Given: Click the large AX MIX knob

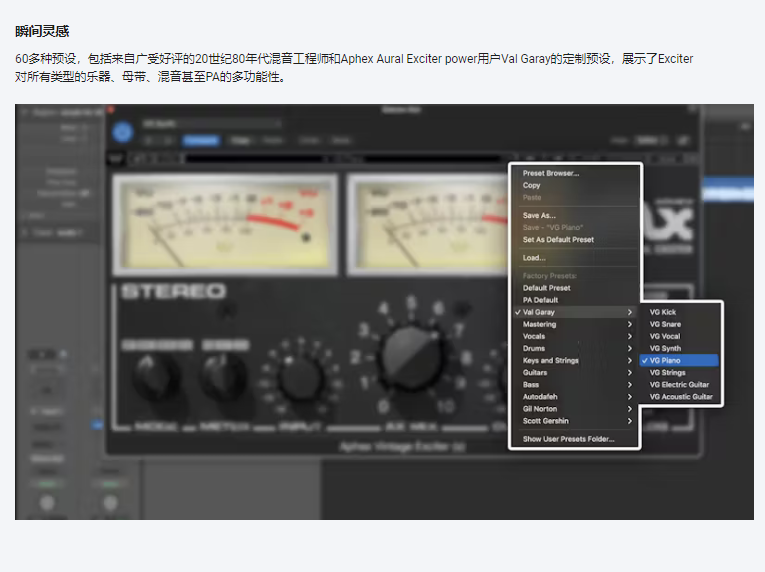Looking at the screenshot, I should pyautogui.click(x=412, y=357).
